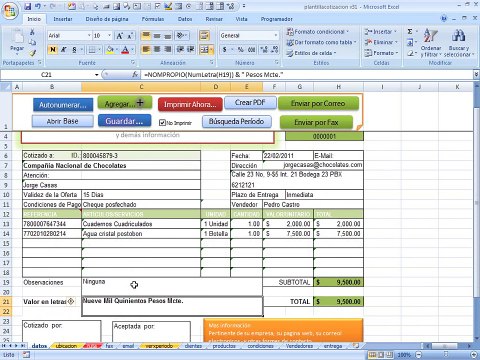Toggle Negrita bold formatting
480x360 pixels.
[x=53, y=50]
